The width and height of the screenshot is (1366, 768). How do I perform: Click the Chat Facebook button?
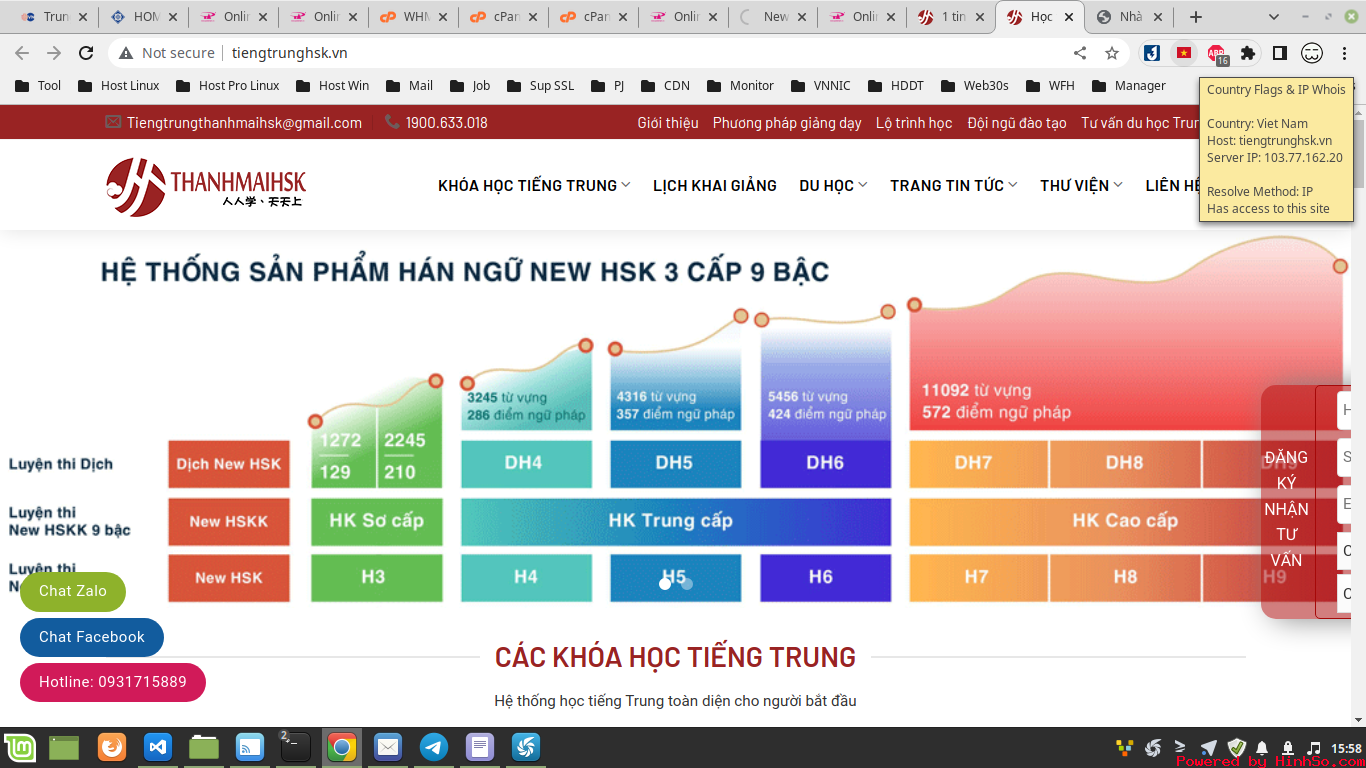92,637
